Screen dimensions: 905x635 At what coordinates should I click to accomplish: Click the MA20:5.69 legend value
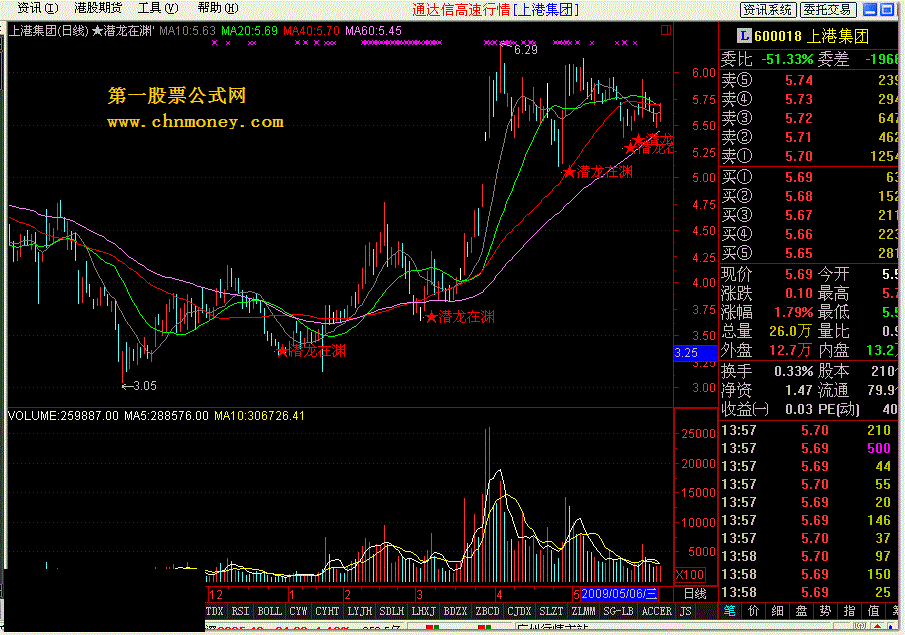pos(249,31)
